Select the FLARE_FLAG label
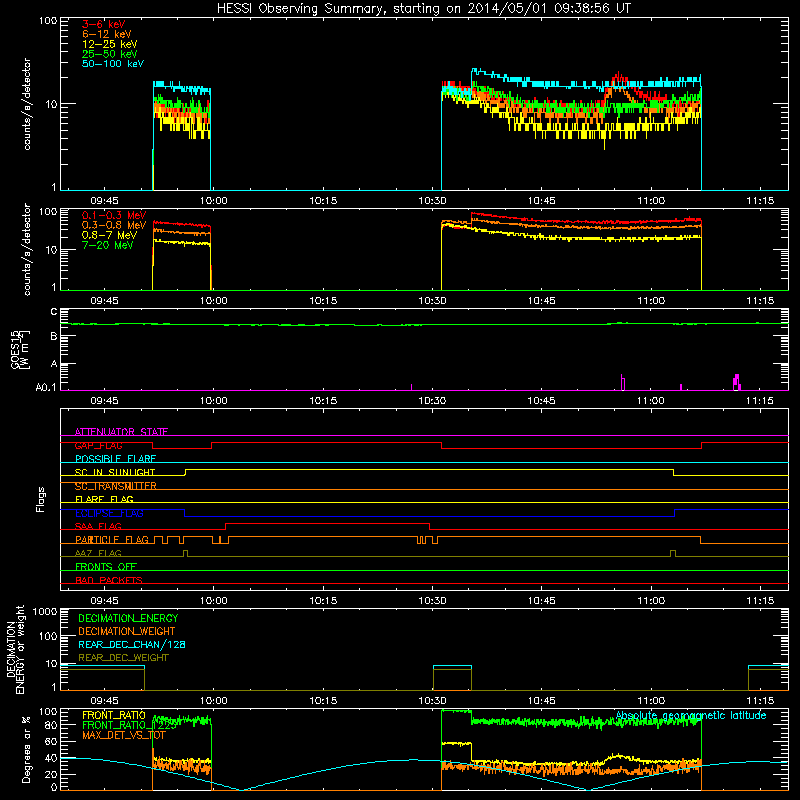The height and width of the screenshot is (800, 800). [x=104, y=499]
